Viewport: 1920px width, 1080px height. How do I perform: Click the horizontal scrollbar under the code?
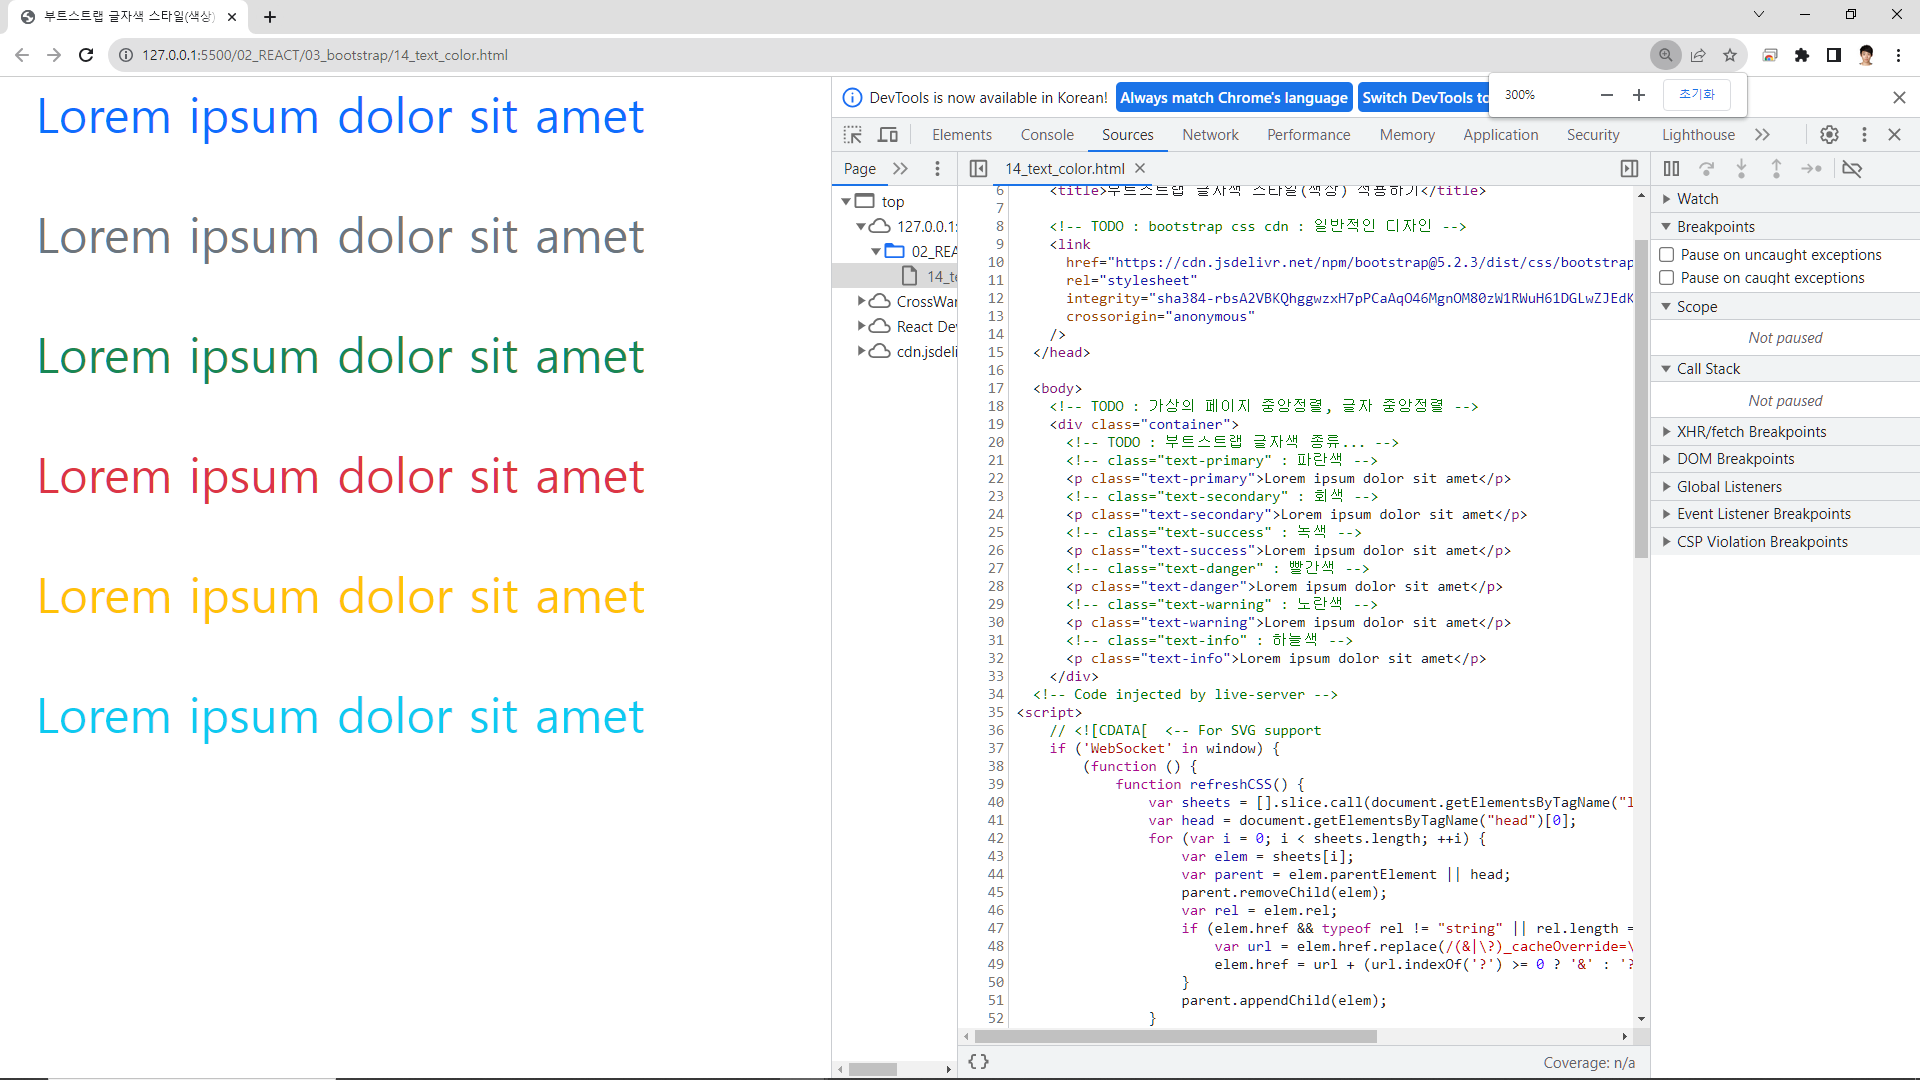point(1175,1037)
